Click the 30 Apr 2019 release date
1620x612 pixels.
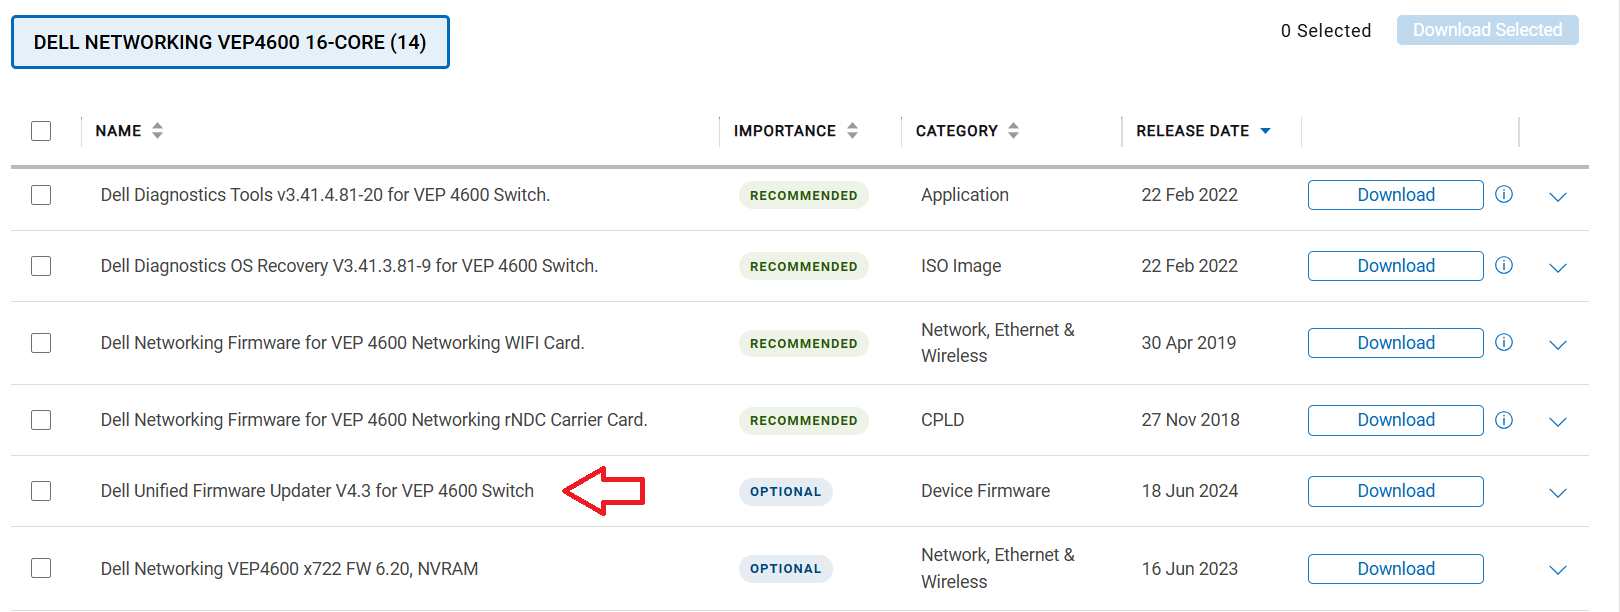pos(1189,343)
